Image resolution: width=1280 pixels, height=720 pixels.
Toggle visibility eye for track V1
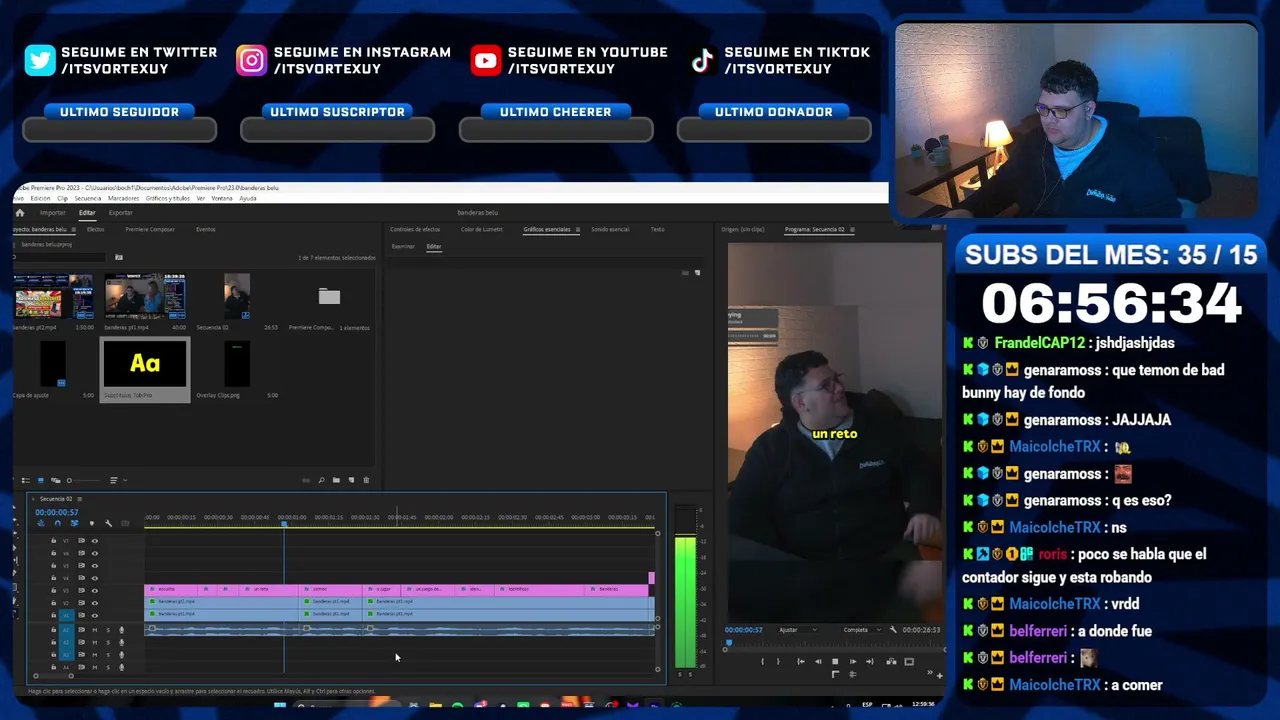(x=95, y=615)
